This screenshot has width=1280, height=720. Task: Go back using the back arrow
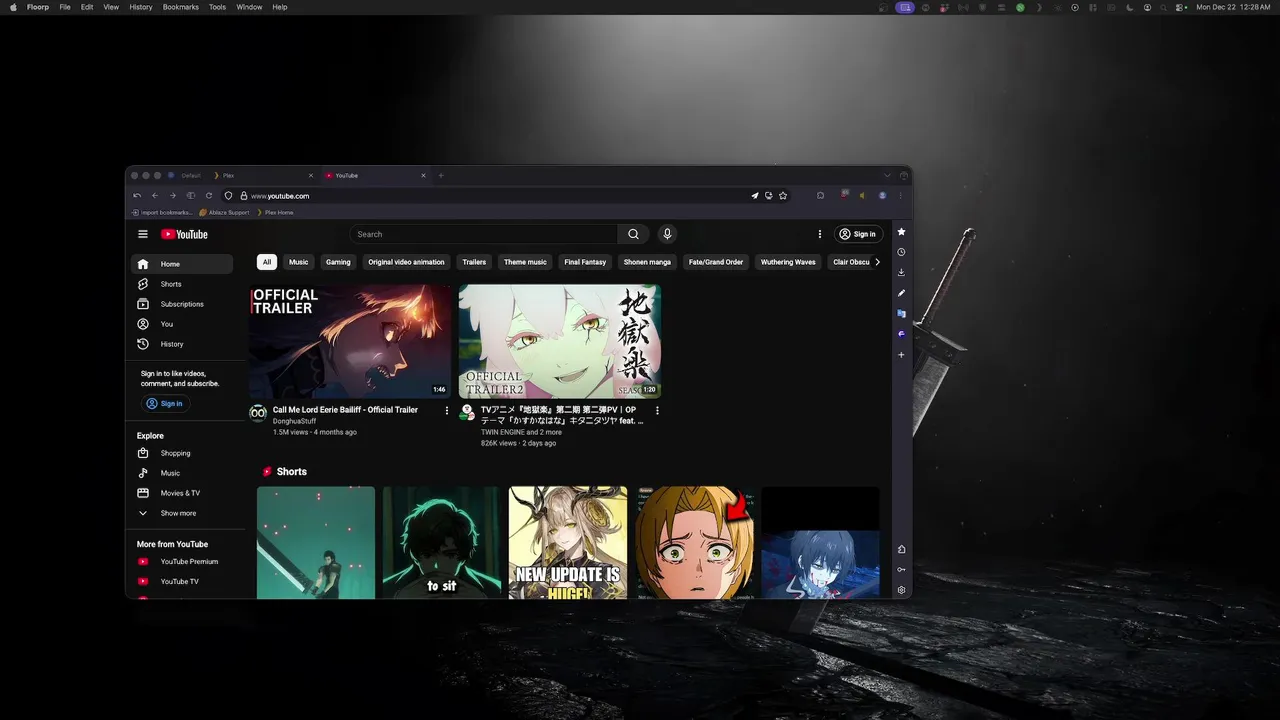[155, 196]
